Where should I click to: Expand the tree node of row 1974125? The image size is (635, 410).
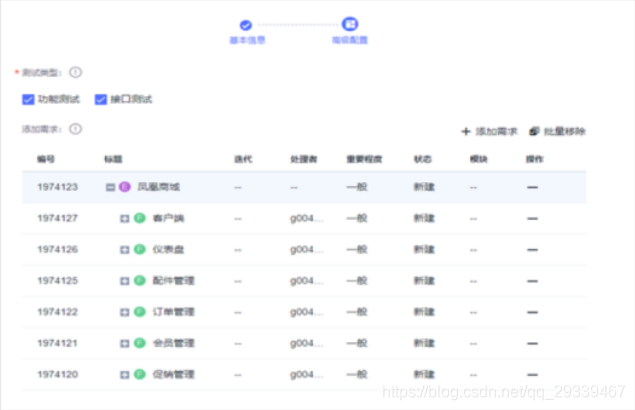coord(125,281)
